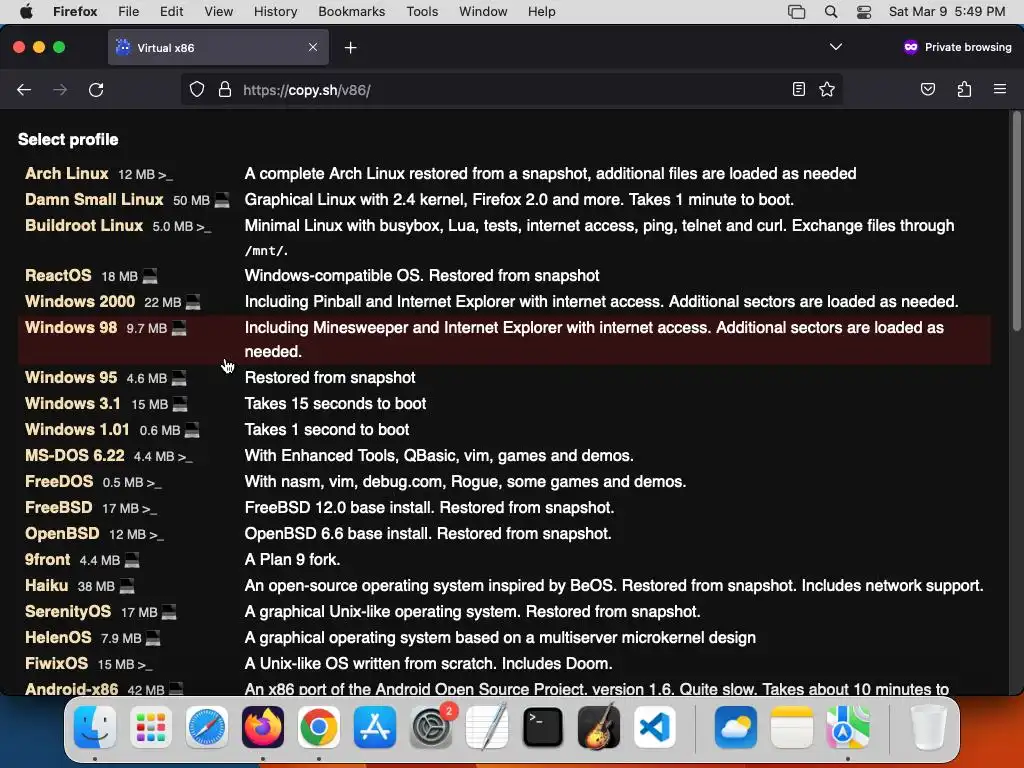Open the Apple menu
The image size is (1024, 768).
click(26, 12)
